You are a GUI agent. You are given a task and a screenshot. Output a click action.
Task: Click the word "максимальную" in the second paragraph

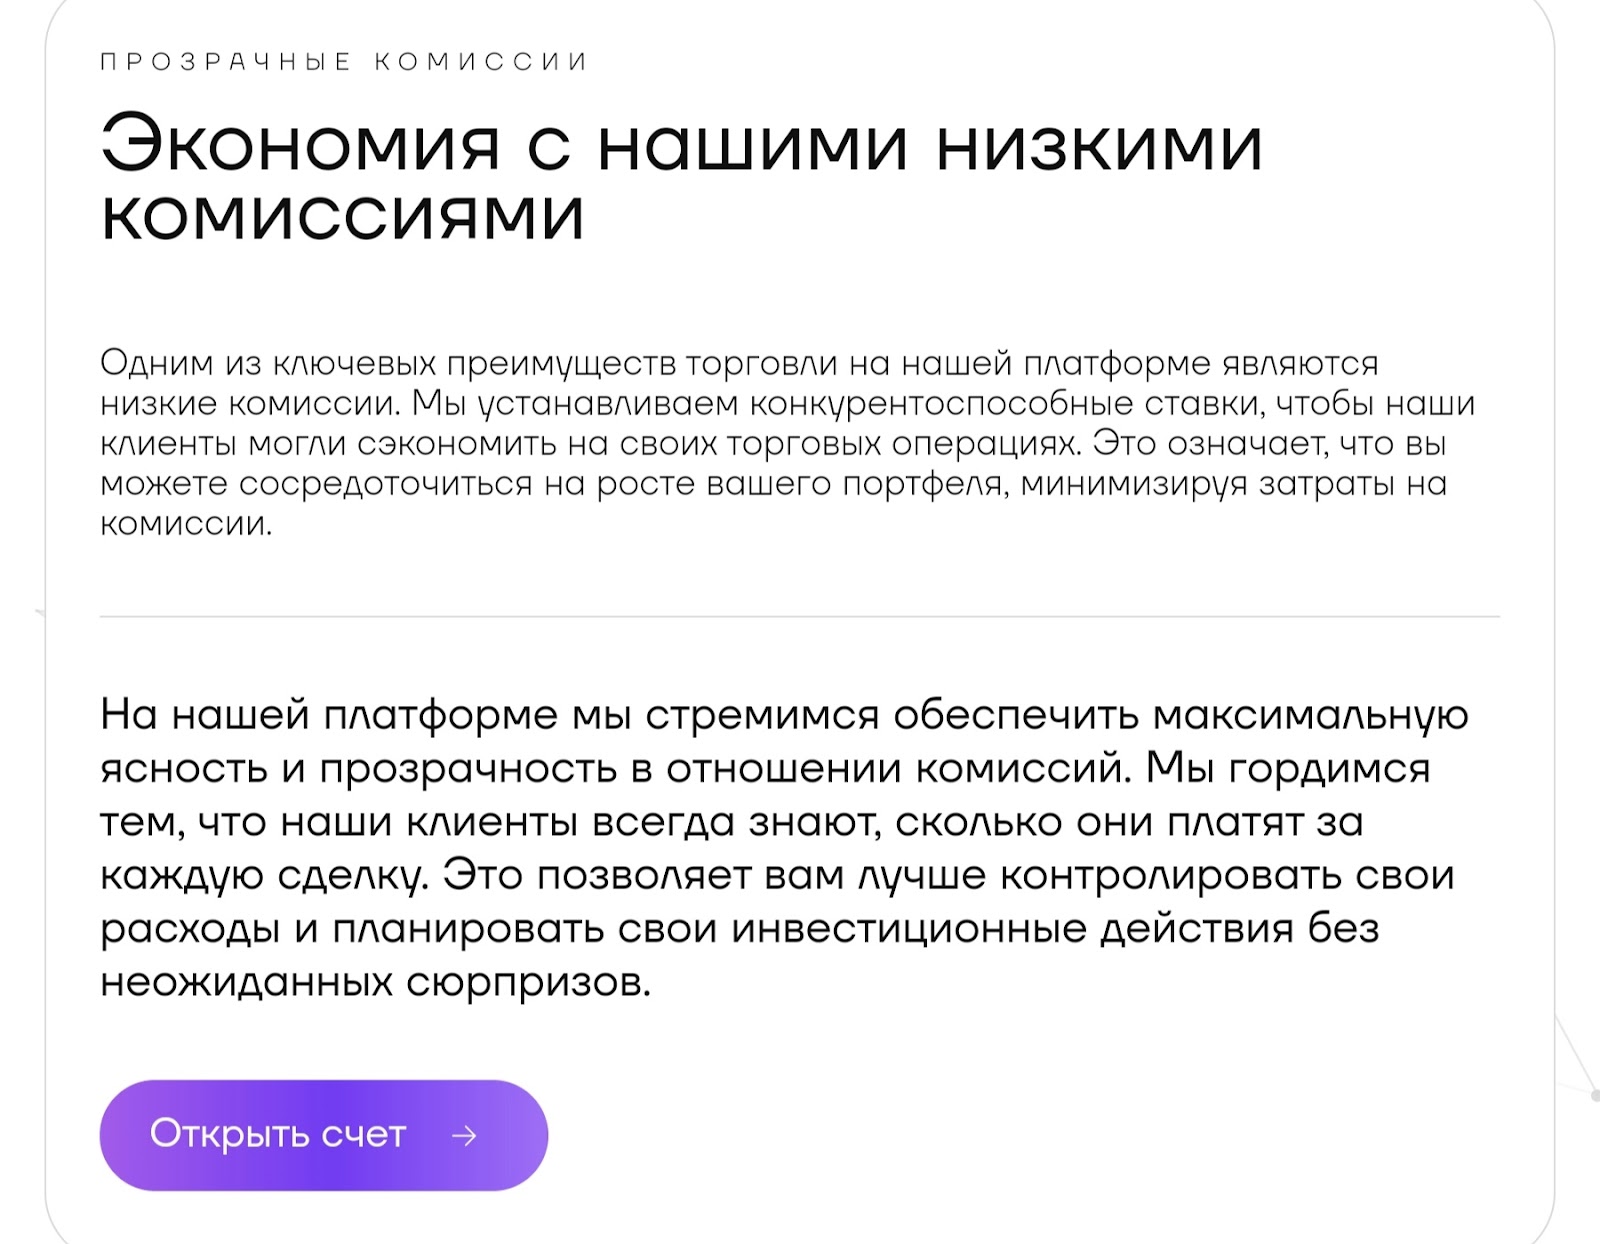pyautogui.click(x=1310, y=715)
